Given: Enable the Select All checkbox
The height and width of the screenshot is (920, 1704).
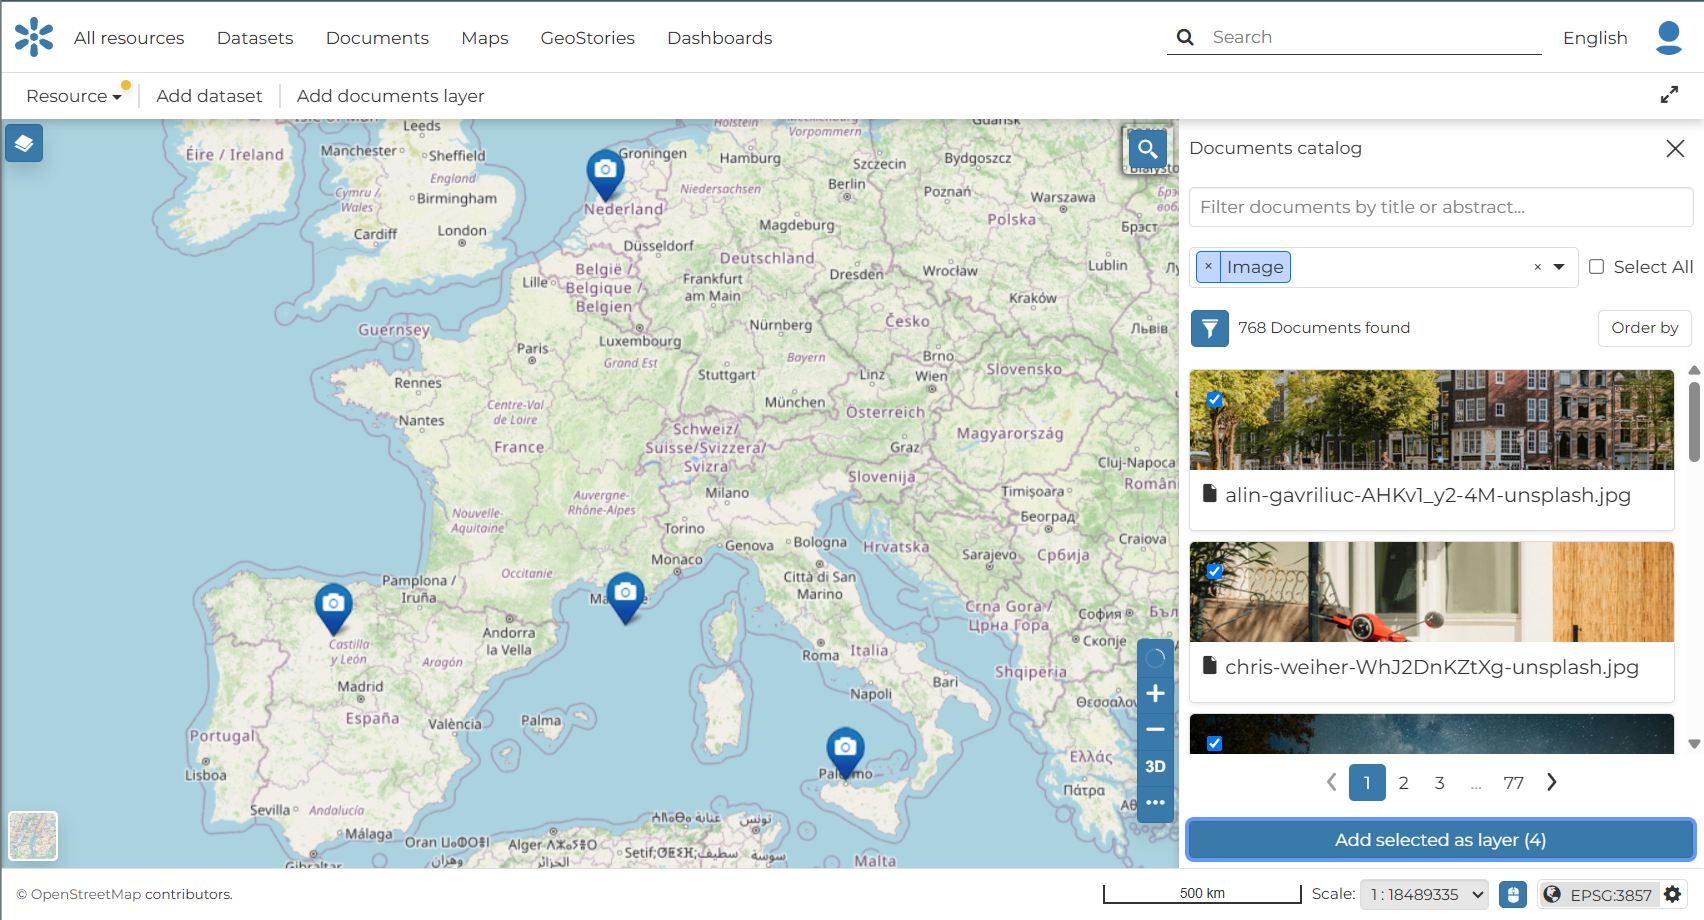Looking at the screenshot, I should (x=1596, y=267).
